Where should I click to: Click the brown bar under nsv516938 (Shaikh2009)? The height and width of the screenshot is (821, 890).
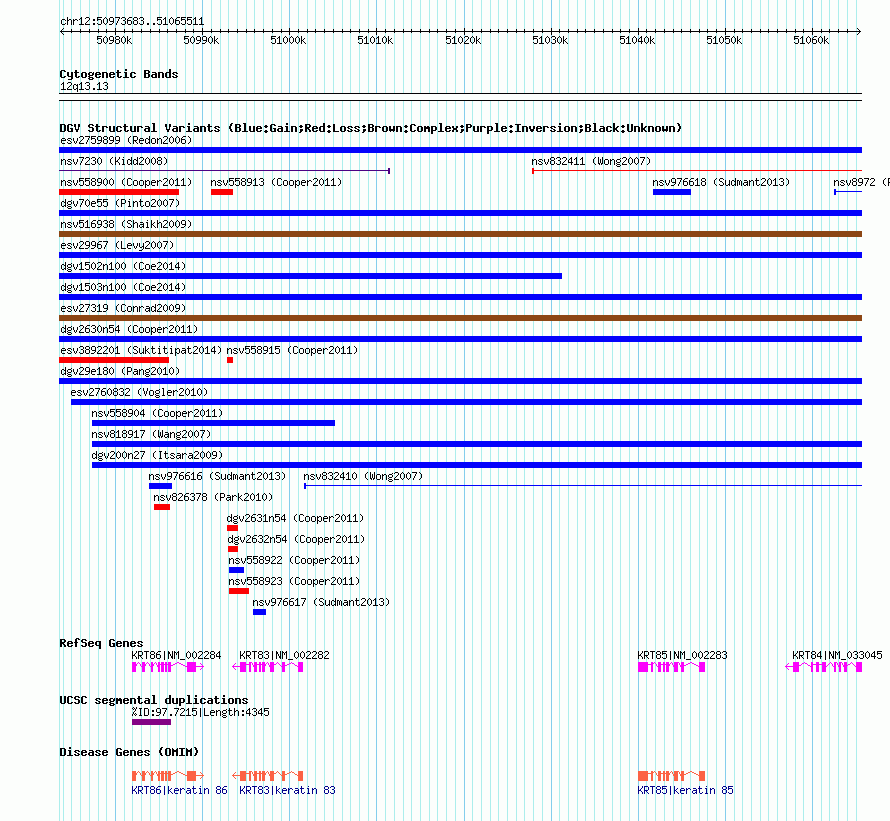tap(460, 234)
